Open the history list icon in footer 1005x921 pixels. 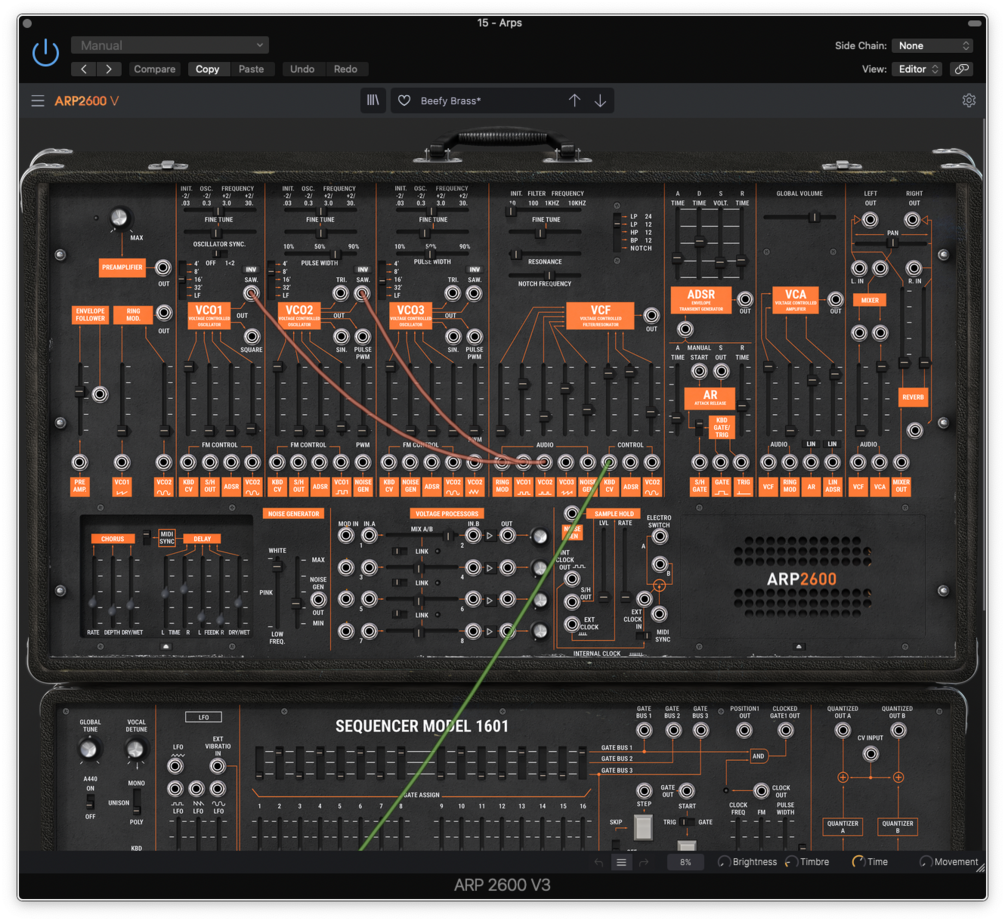(621, 863)
